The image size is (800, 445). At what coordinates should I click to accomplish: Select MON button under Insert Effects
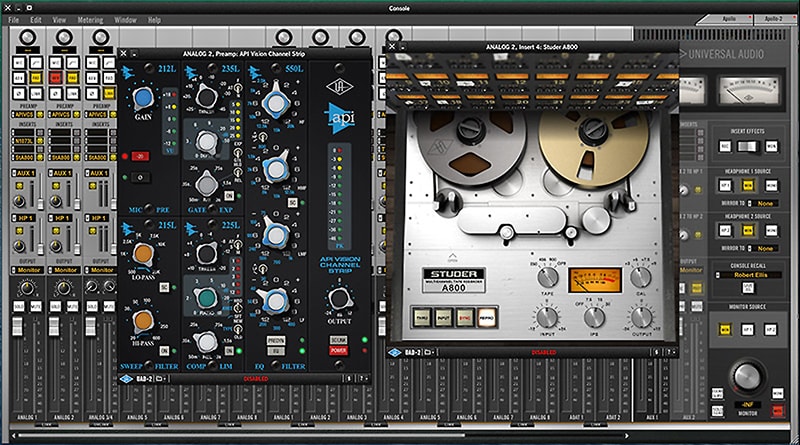click(x=771, y=146)
